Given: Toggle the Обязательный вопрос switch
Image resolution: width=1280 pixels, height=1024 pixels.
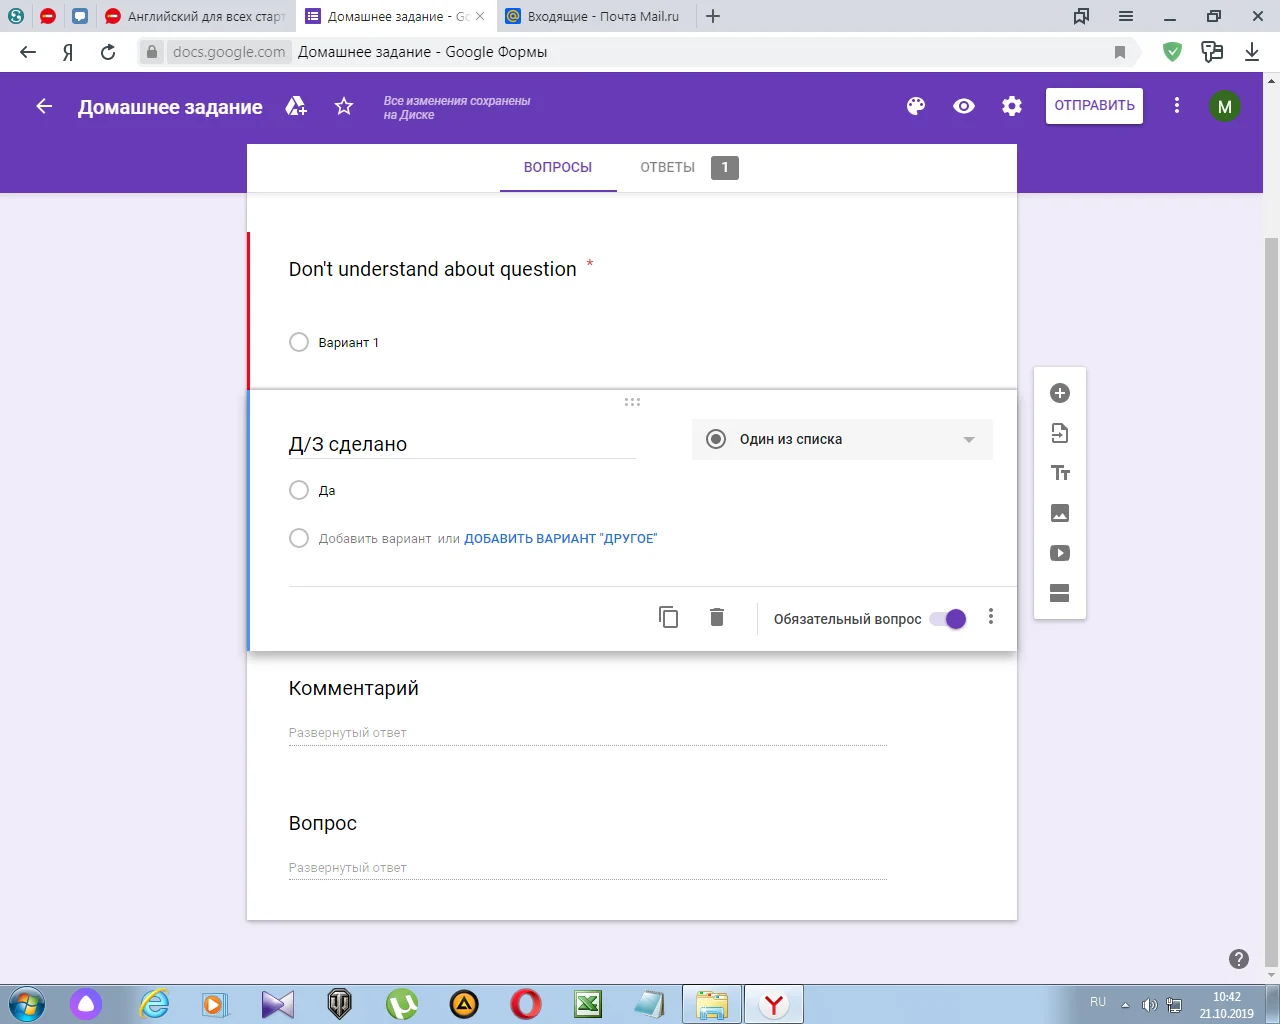Looking at the screenshot, I should pos(948,619).
